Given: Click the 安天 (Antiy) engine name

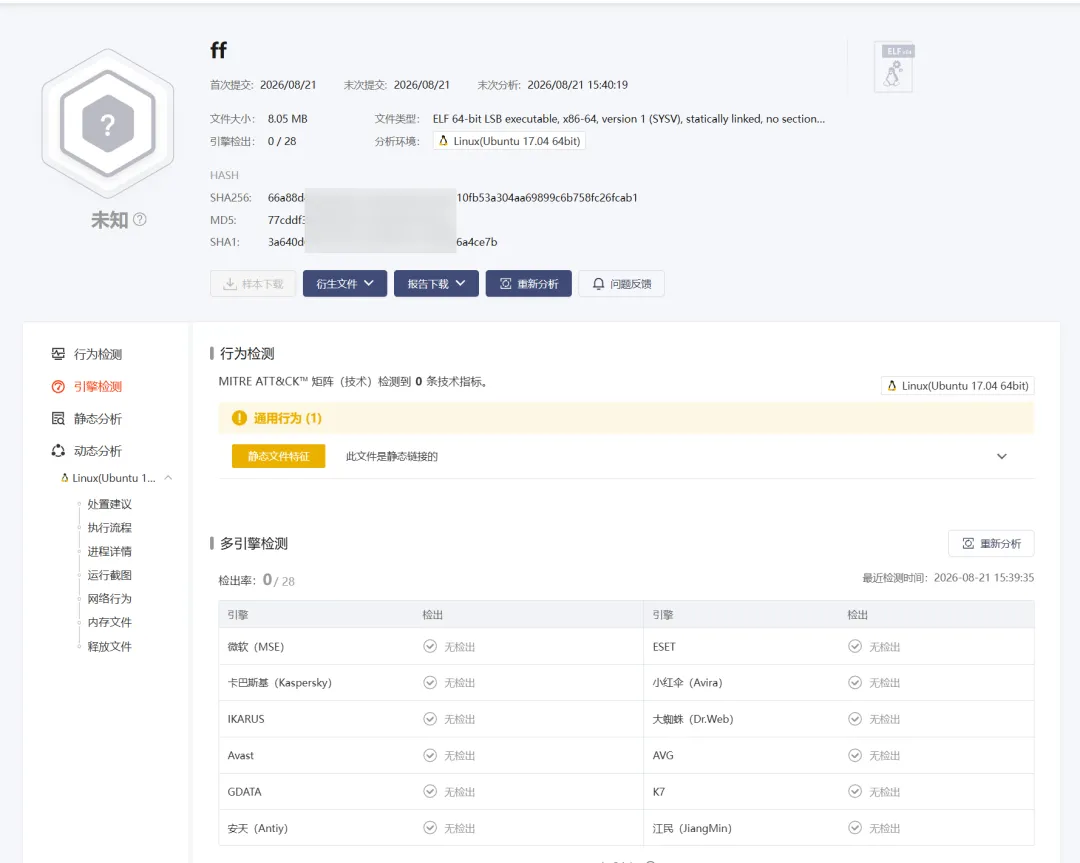Looking at the screenshot, I should 258,829.
